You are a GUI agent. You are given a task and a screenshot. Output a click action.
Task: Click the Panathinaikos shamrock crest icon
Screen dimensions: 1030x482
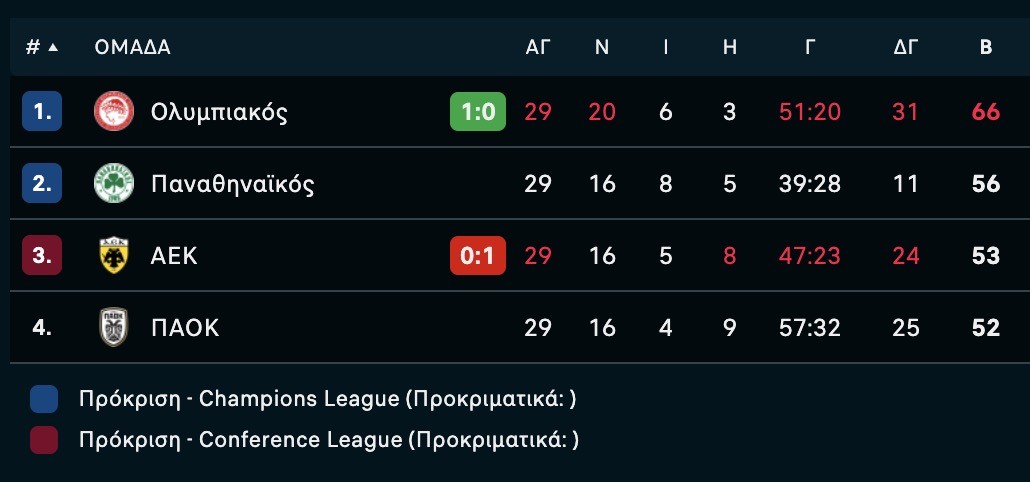point(114,183)
